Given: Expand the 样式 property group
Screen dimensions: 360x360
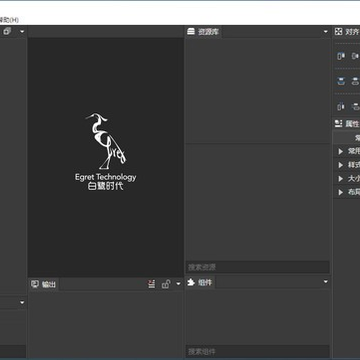Looking at the screenshot, I should click(x=341, y=165).
